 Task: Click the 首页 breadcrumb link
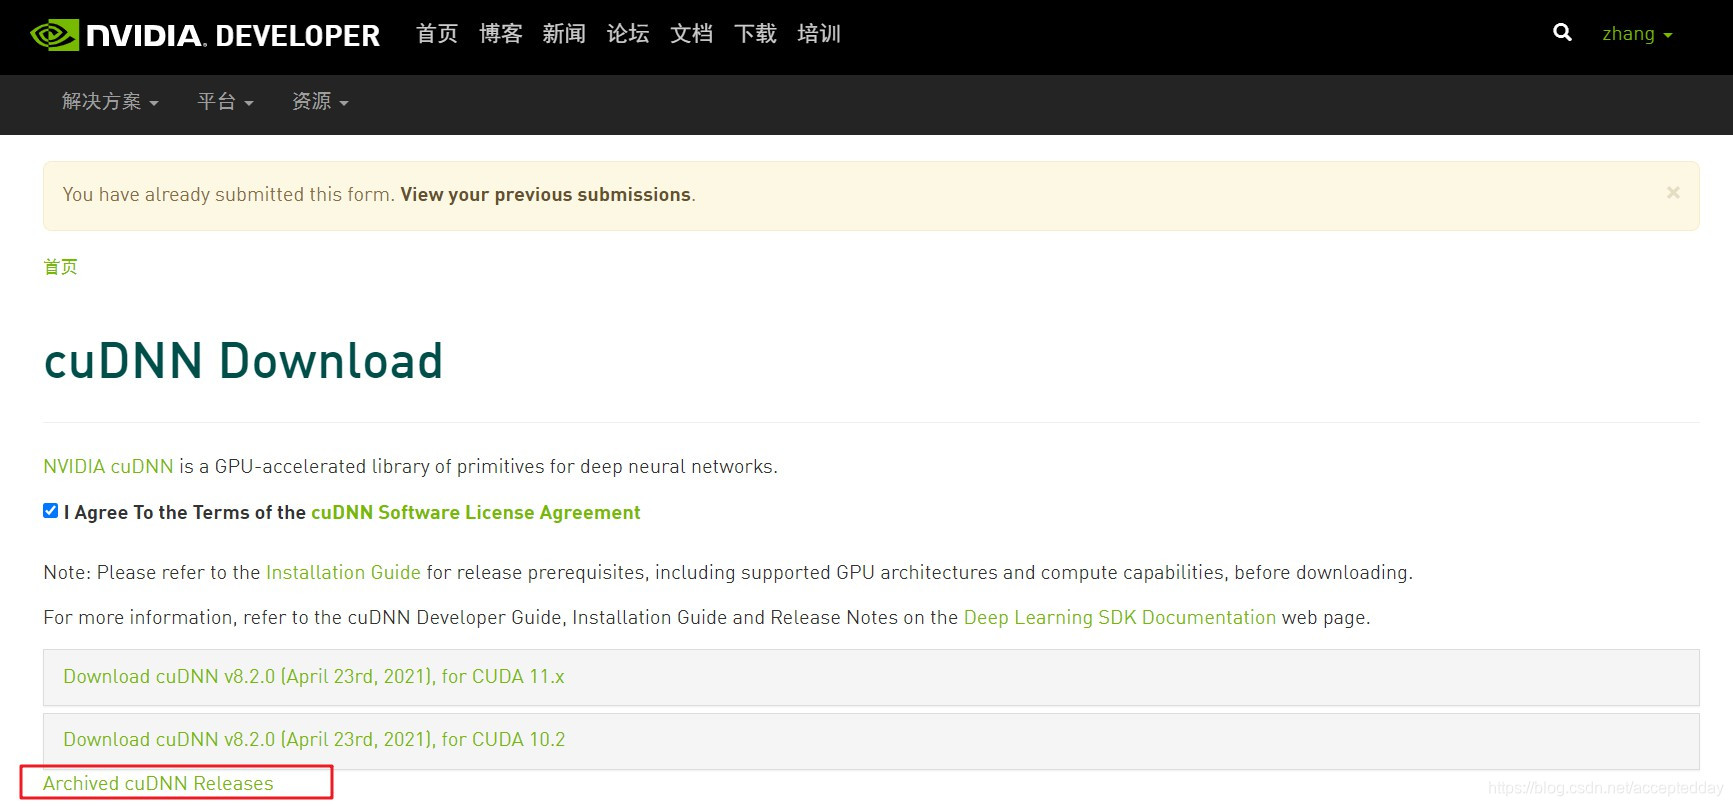pos(61,267)
